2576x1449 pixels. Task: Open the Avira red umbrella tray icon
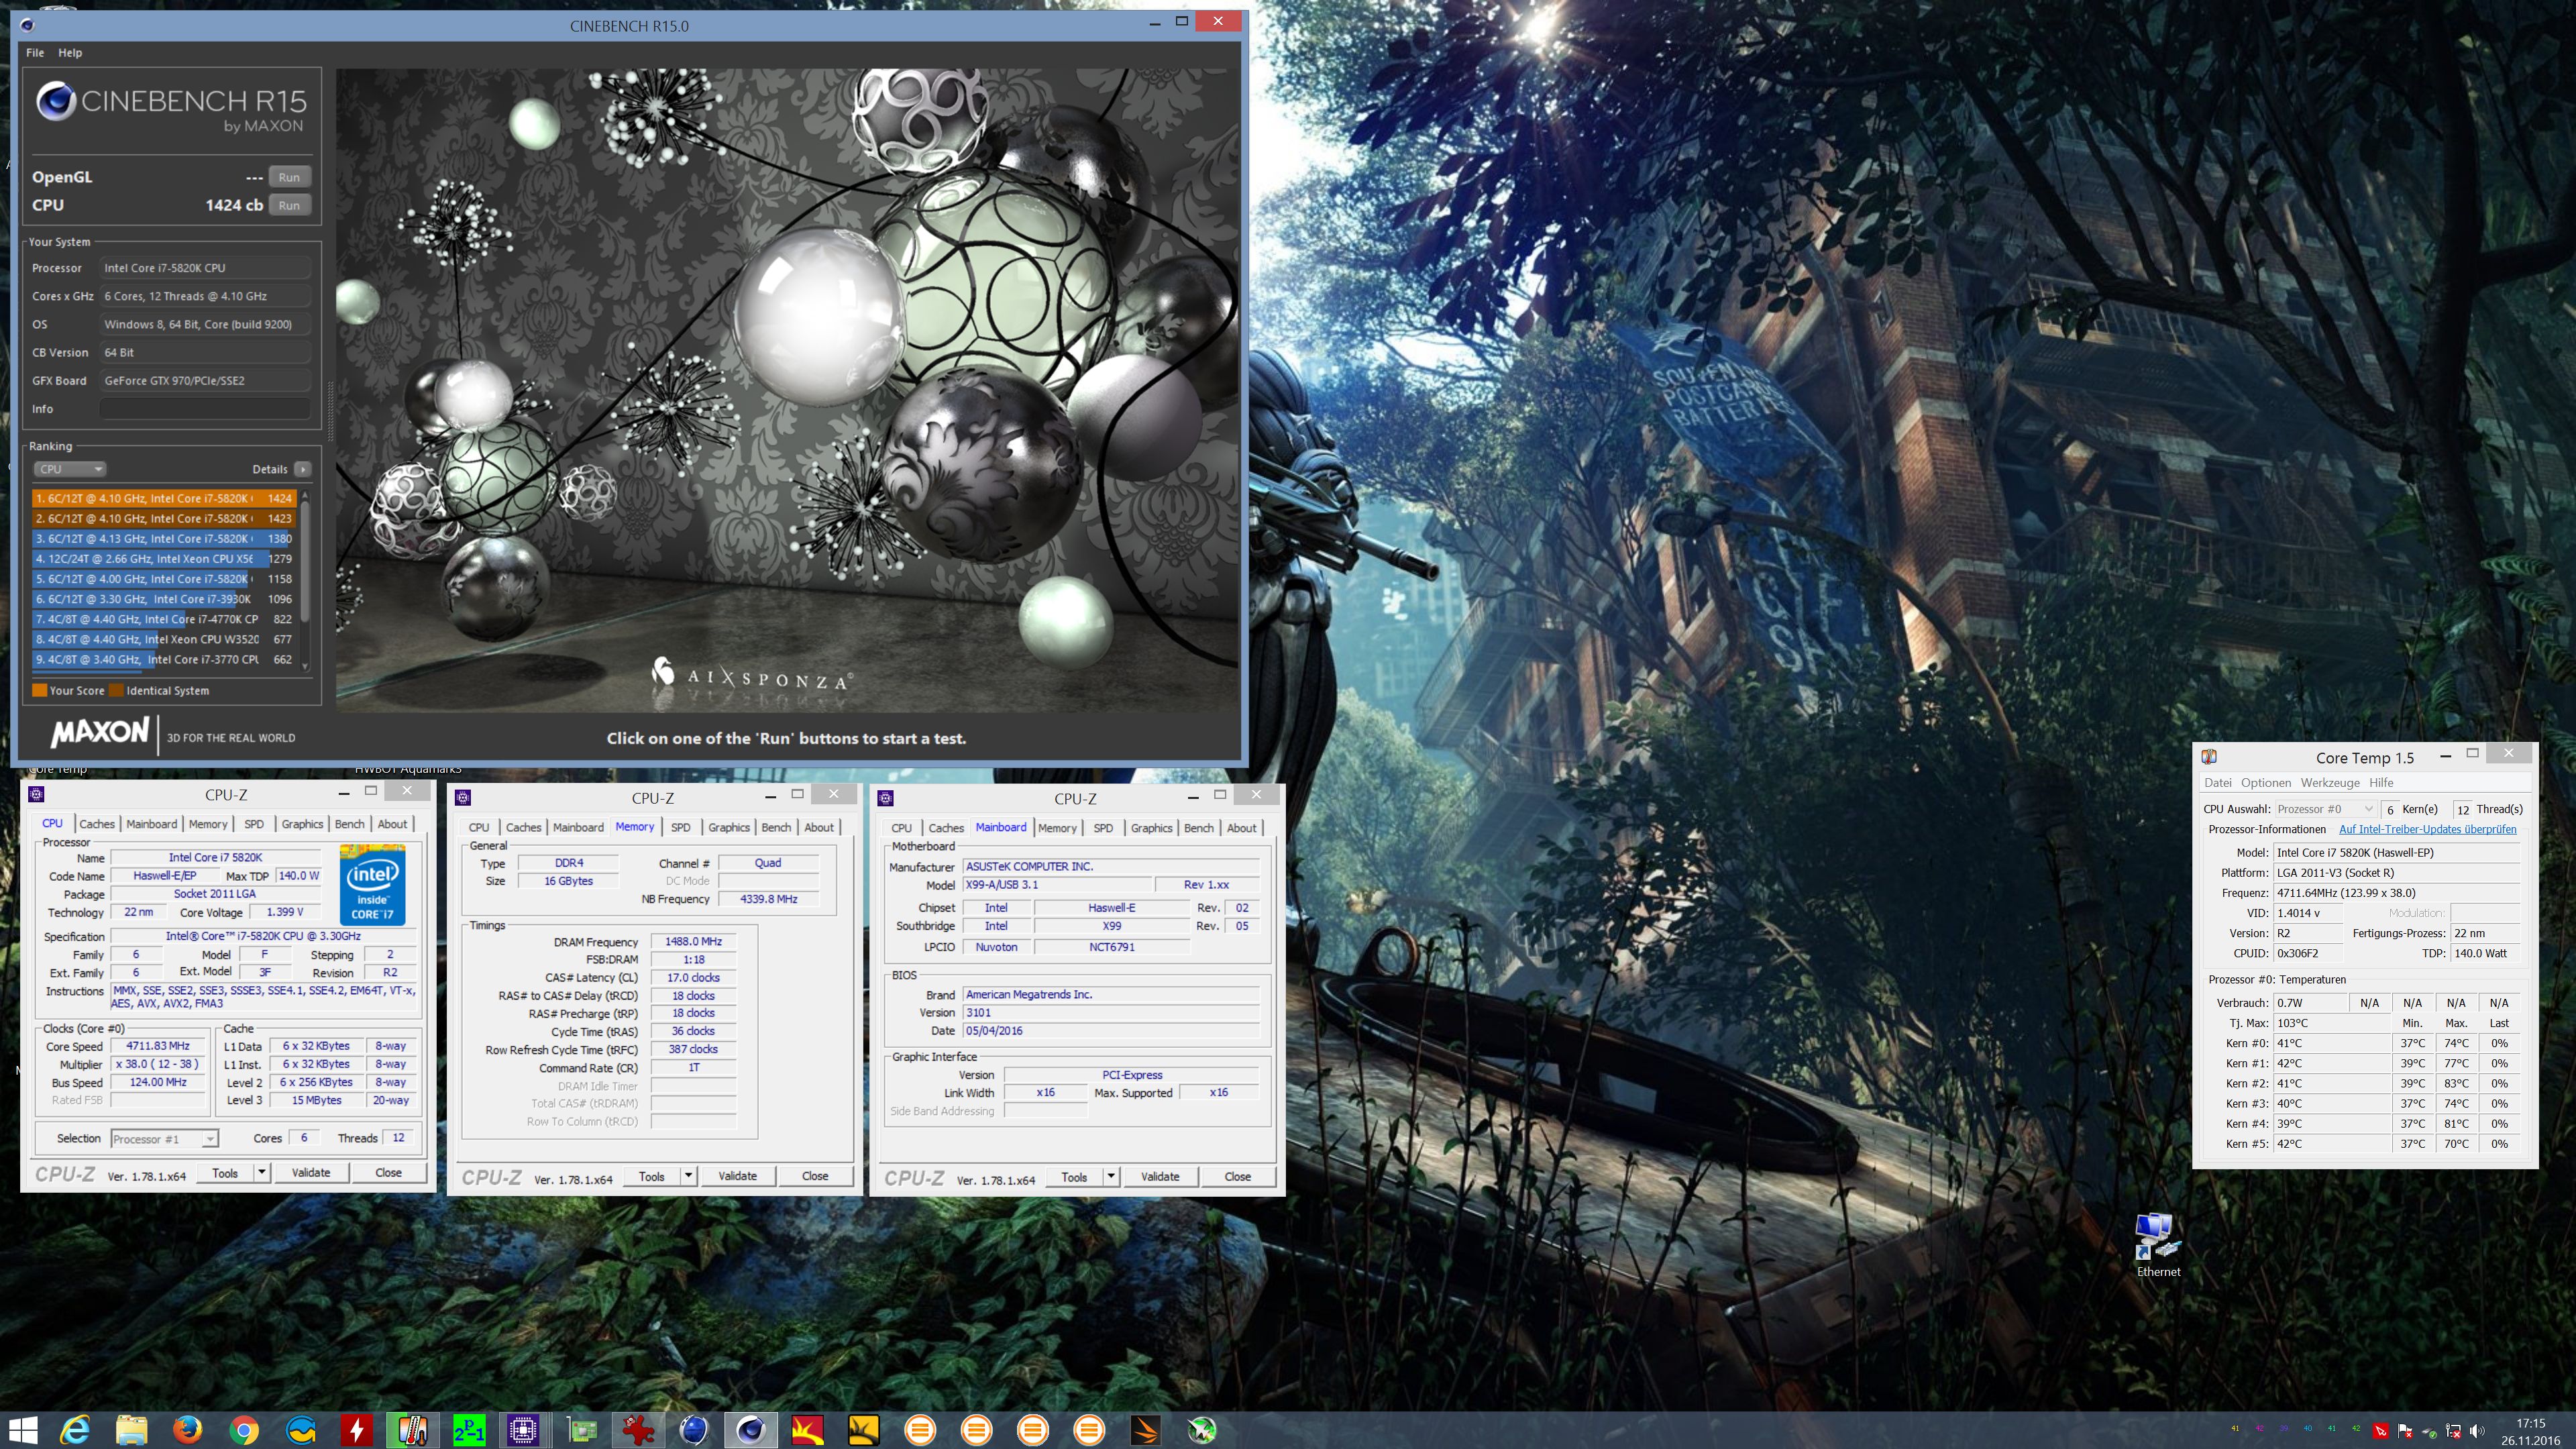(x=2381, y=1430)
